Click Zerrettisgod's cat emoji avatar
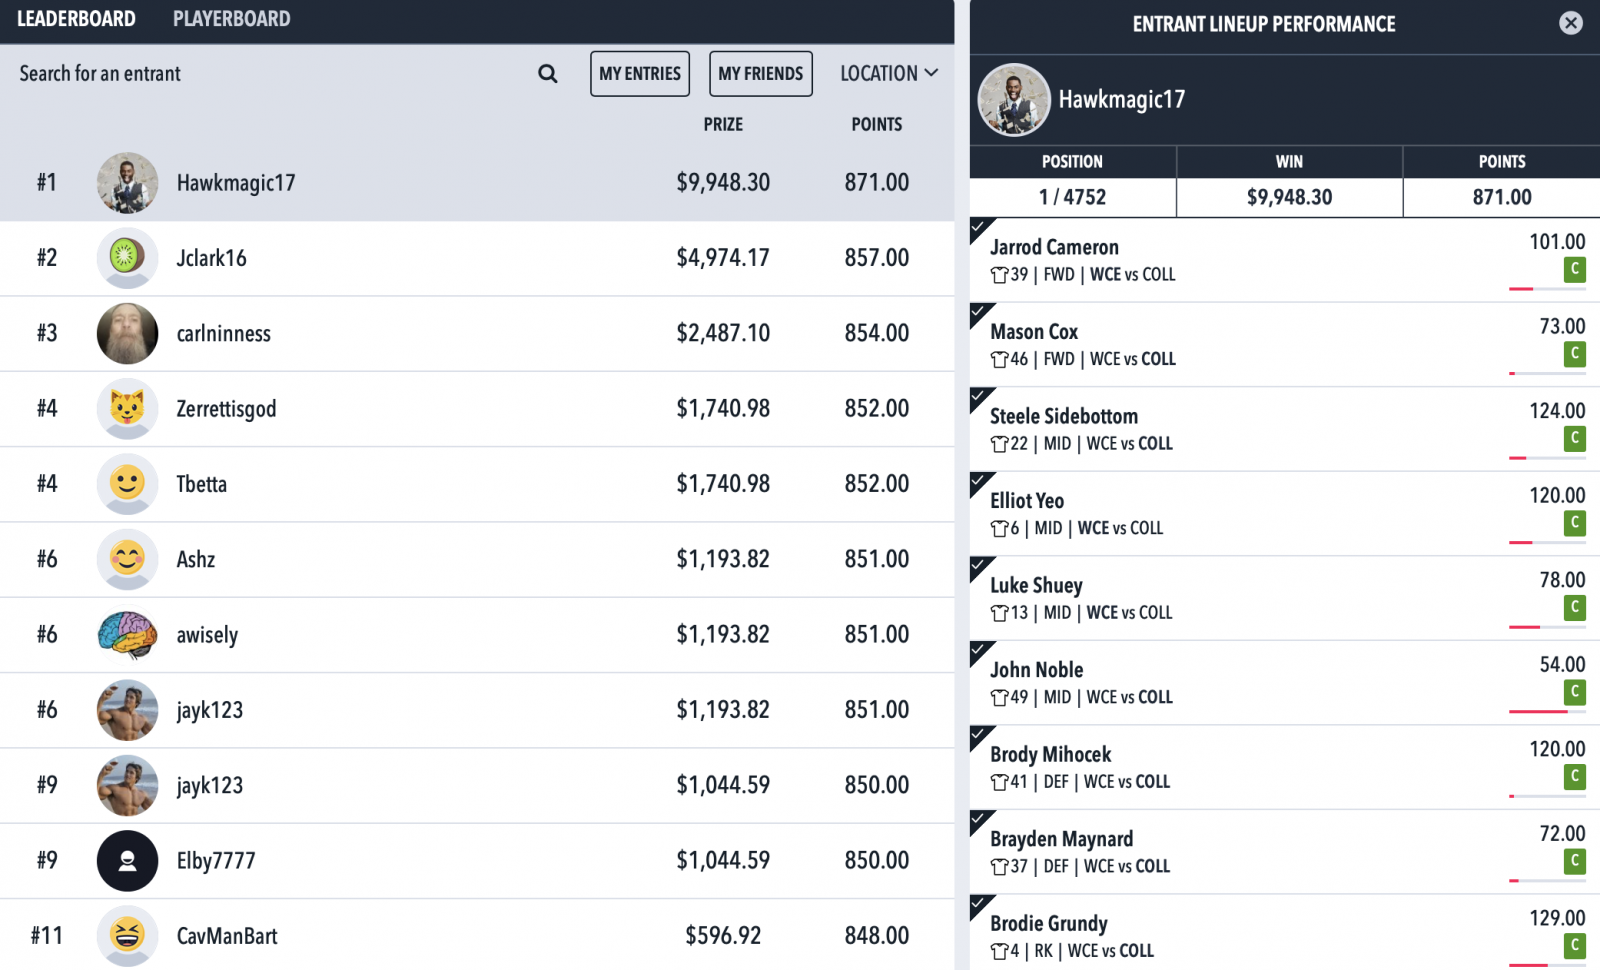 [x=127, y=409]
